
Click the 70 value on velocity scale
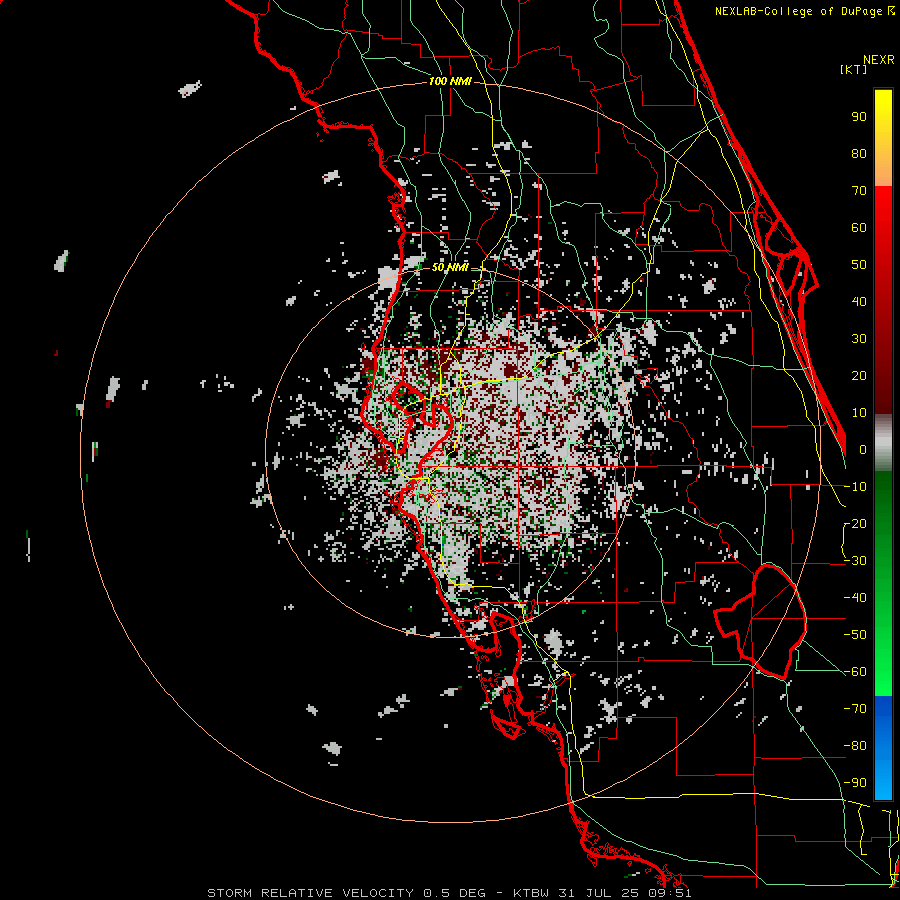(859, 191)
